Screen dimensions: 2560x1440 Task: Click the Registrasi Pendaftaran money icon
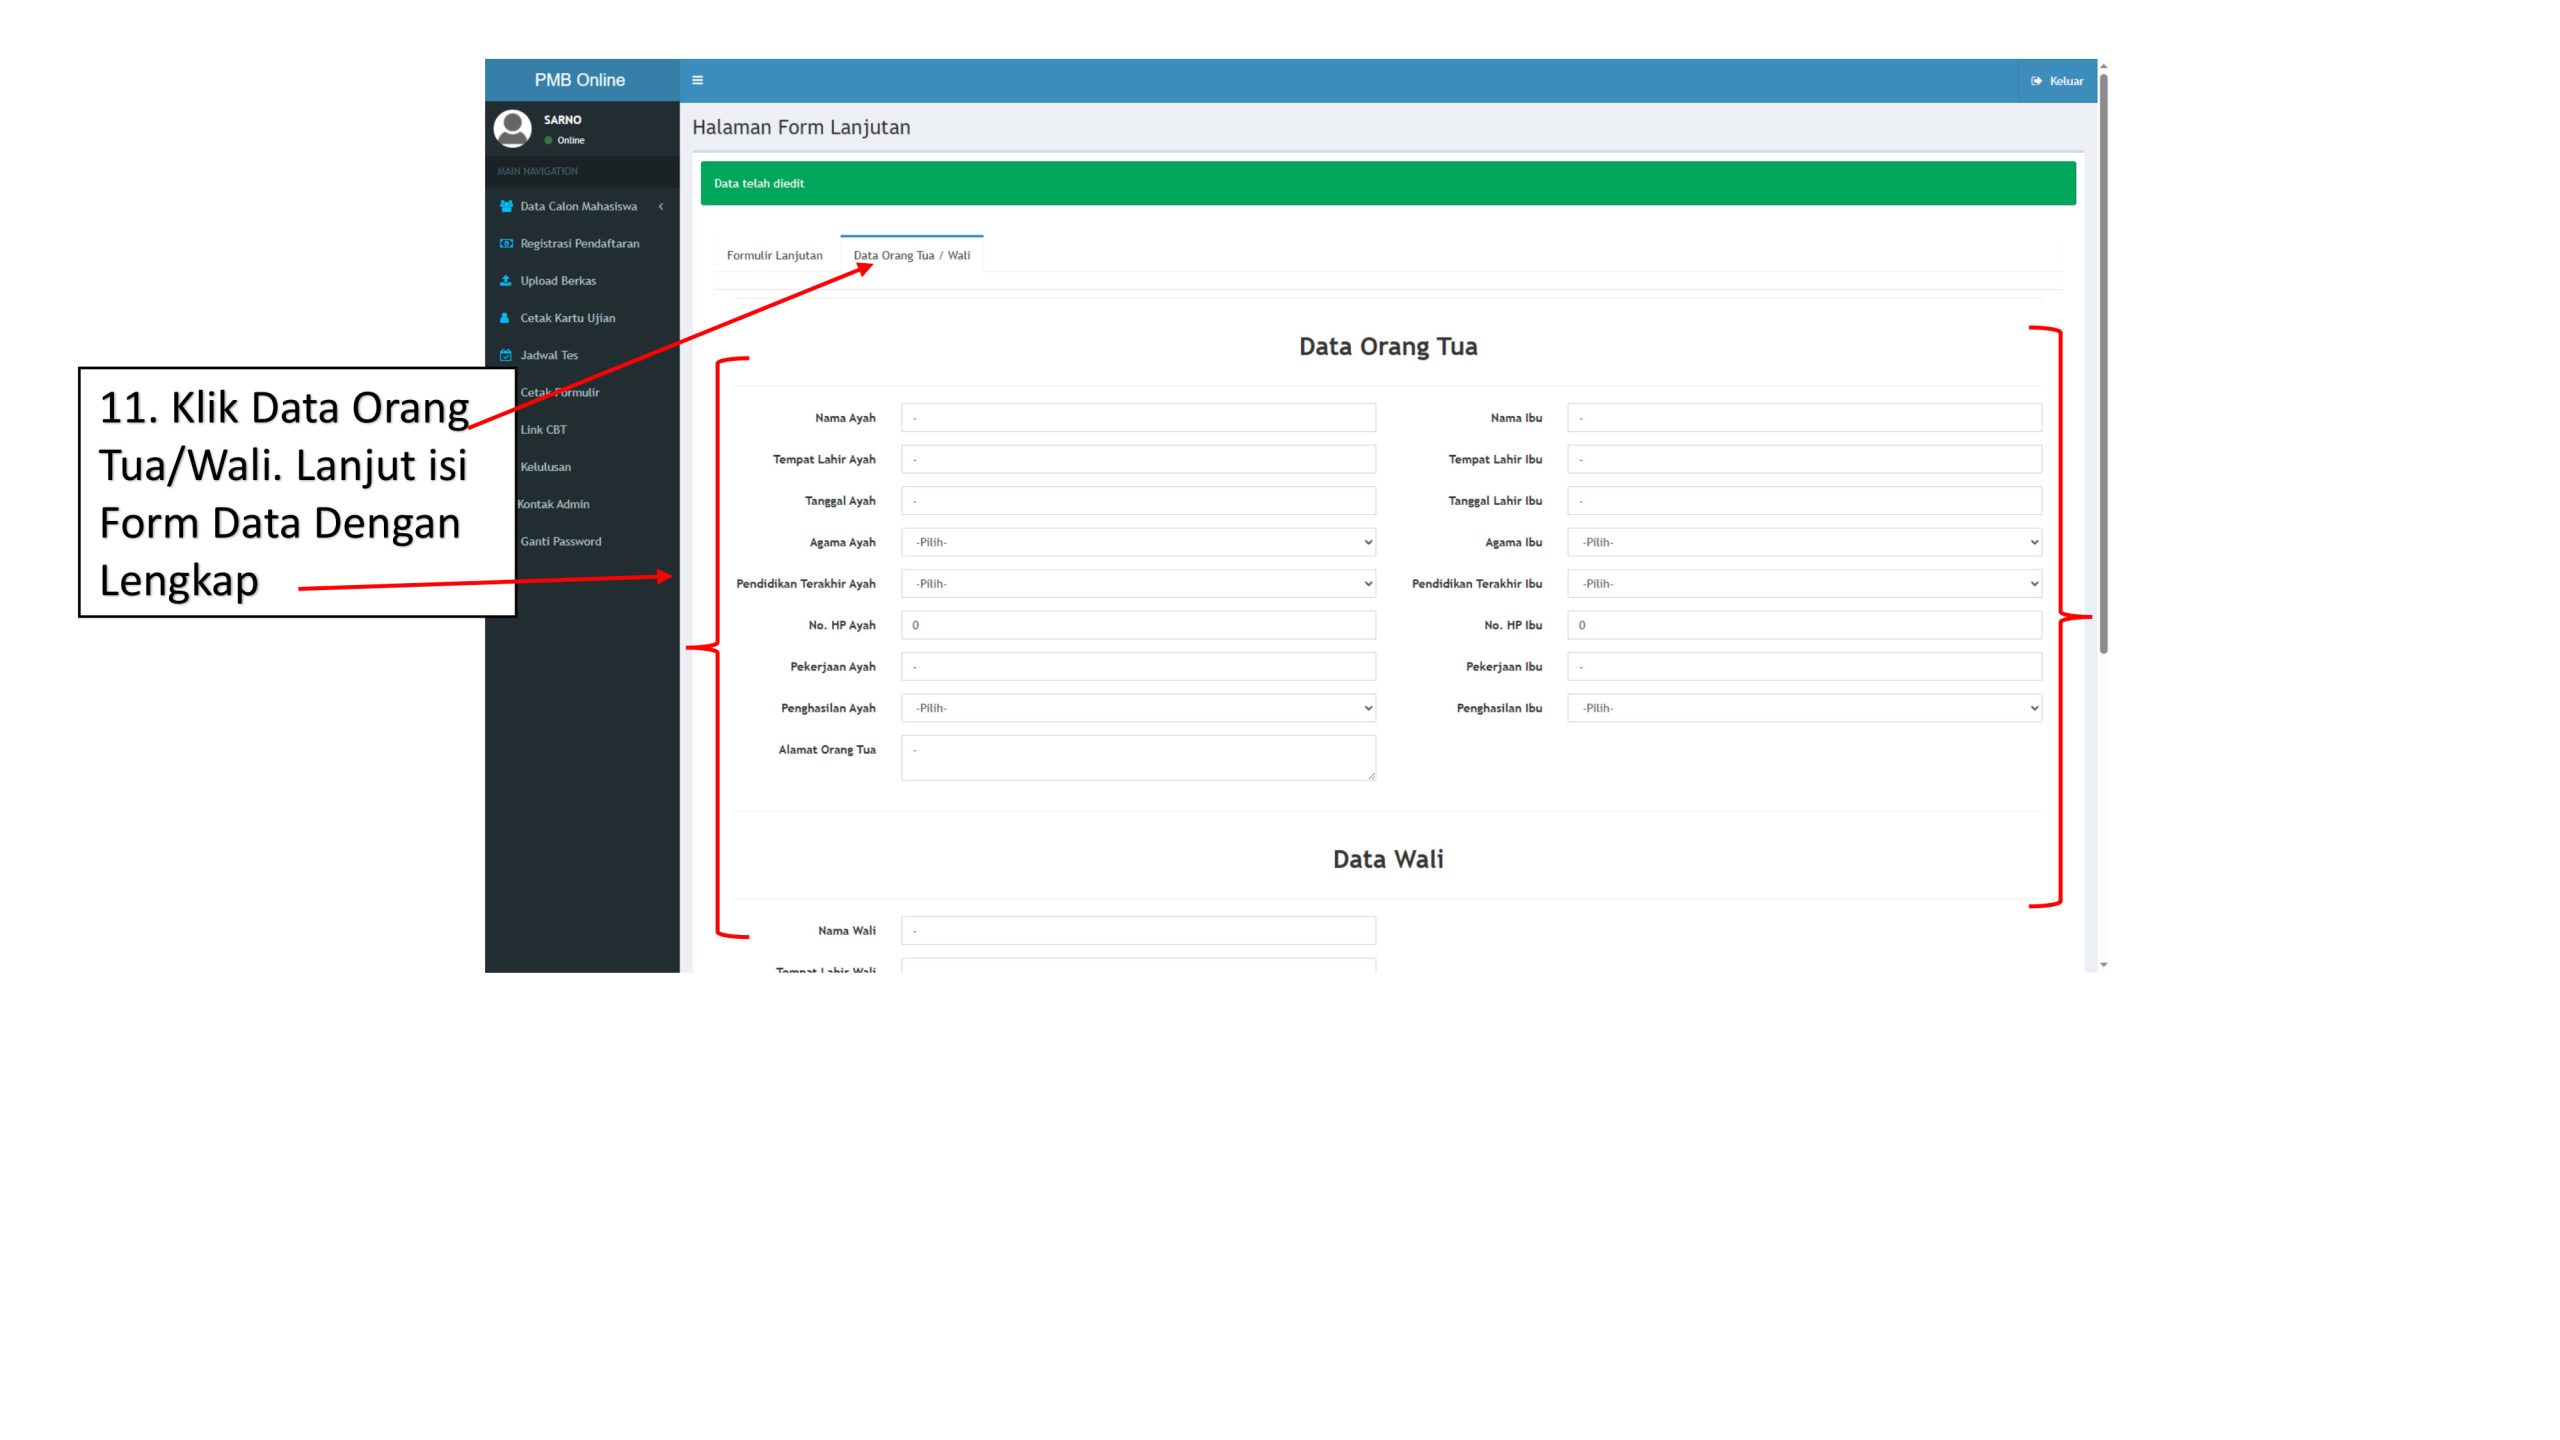tap(506, 243)
